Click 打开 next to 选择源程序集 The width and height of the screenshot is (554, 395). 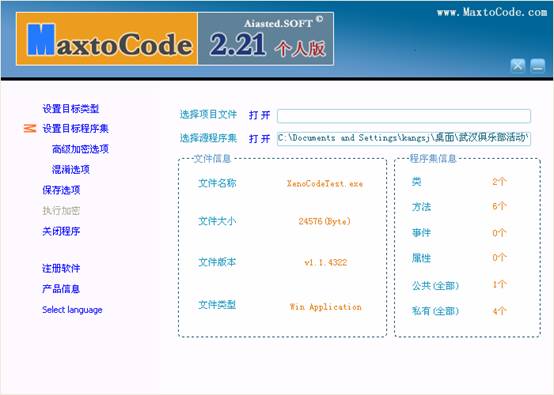[259, 138]
